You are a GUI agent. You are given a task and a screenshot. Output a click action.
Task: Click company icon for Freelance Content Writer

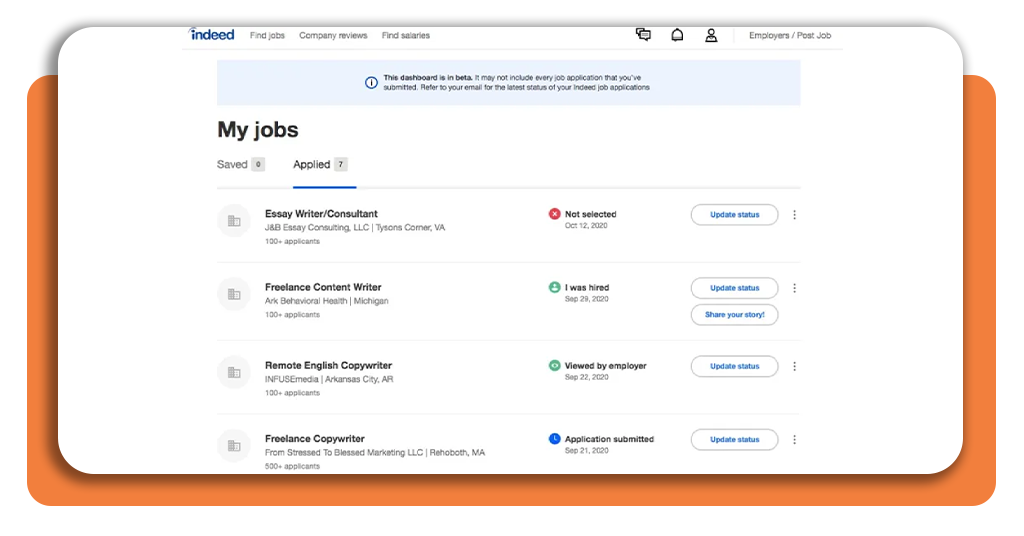(234, 294)
